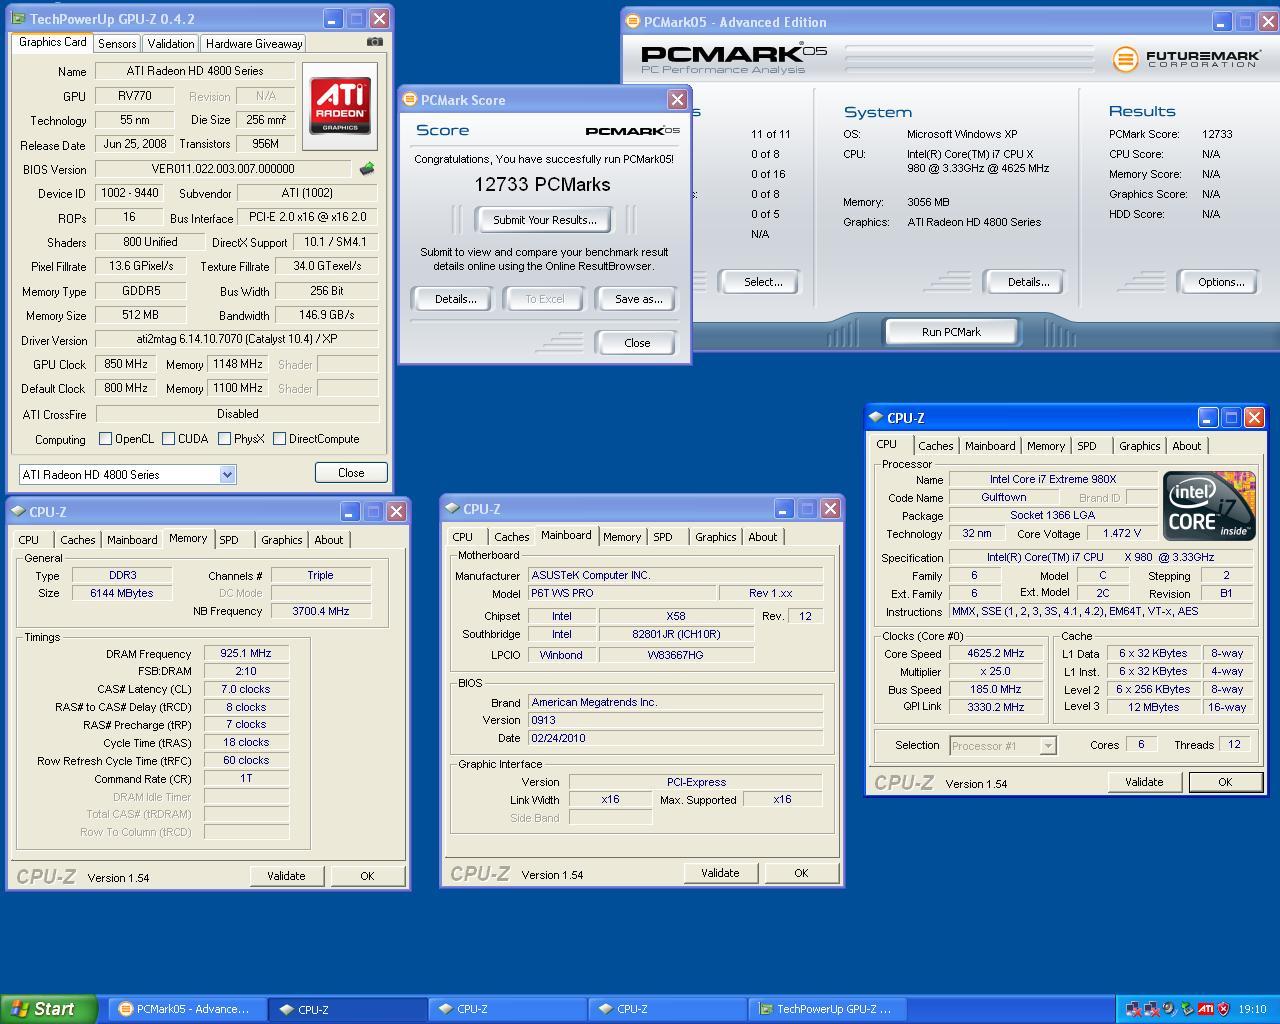This screenshot has height=1024, width=1280.
Task: Click Details button in PCMark Score dialog
Action: pos(455,299)
